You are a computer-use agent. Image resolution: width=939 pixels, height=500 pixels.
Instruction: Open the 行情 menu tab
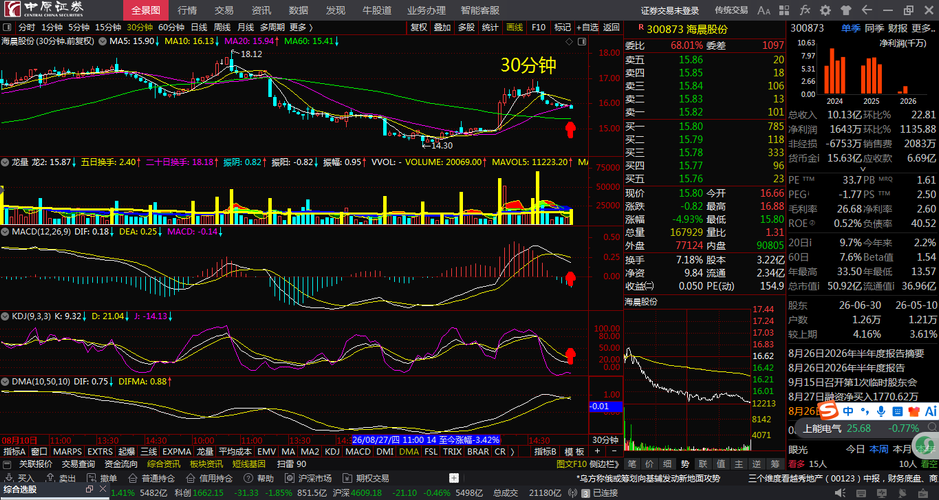[187, 10]
